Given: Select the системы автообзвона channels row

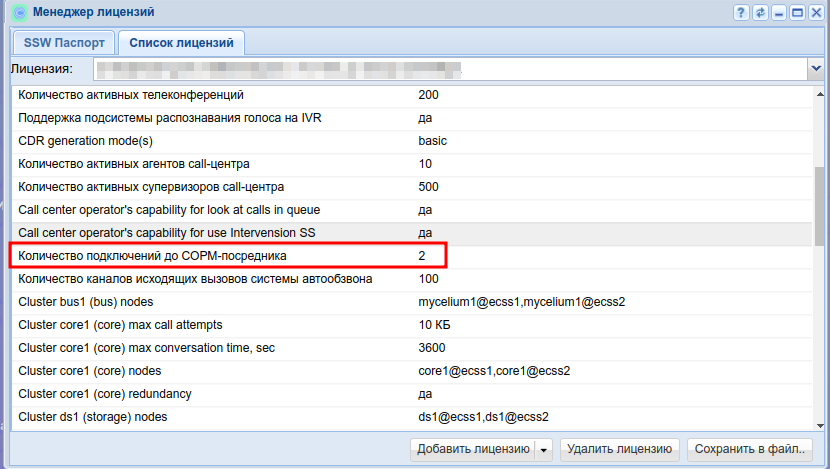Looking at the screenshot, I should point(412,279).
